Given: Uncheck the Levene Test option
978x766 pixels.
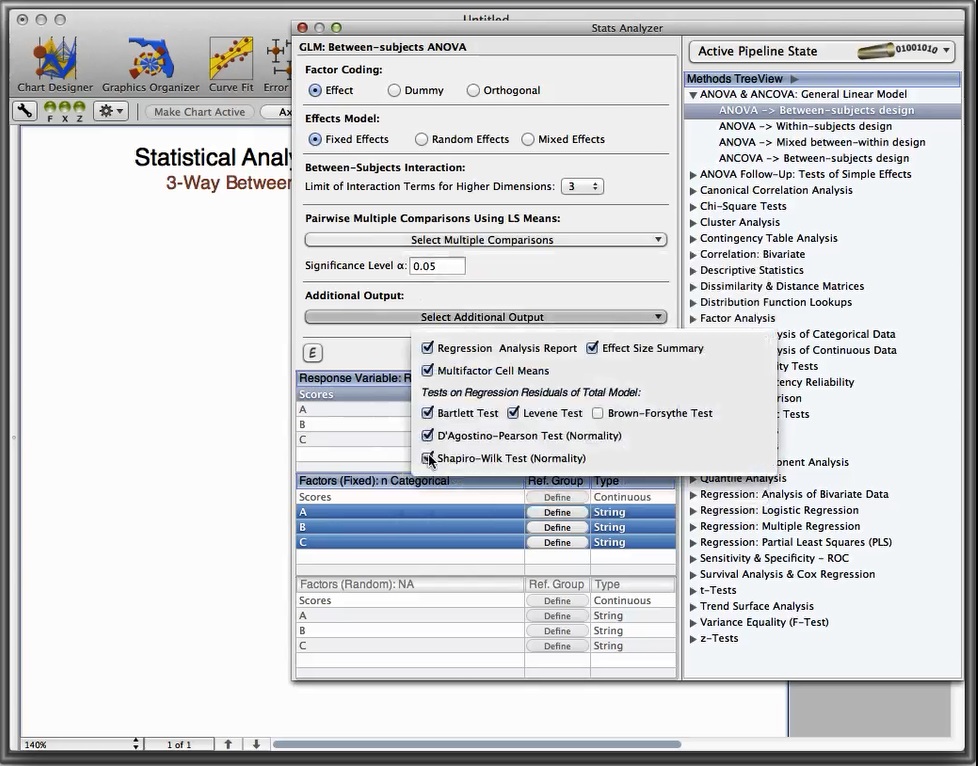Looking at the screenshot, I should tap(513, 412).
